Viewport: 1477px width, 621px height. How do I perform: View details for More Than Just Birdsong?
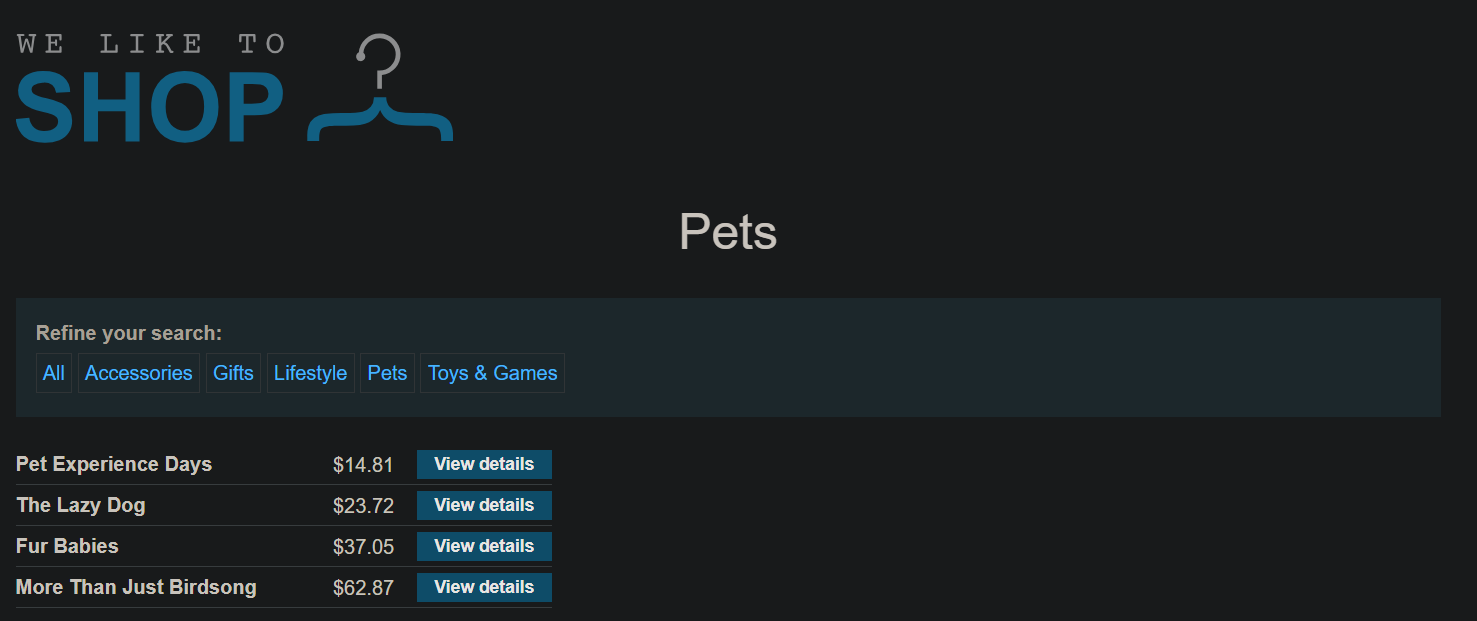click(484, 587)
